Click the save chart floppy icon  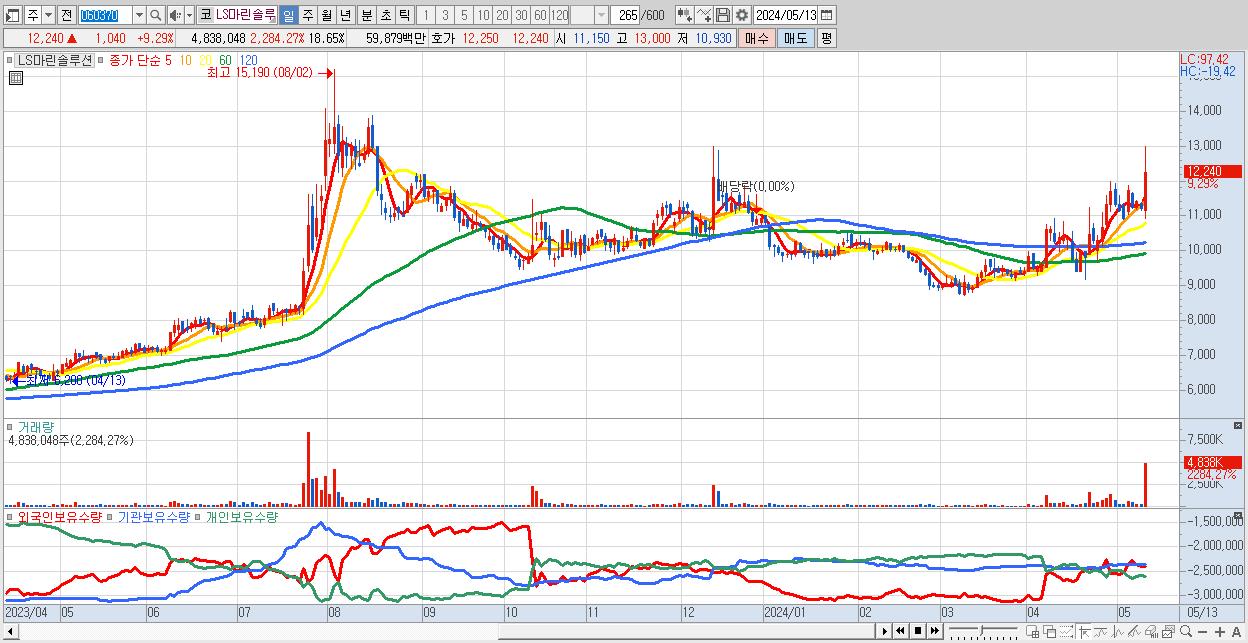[723, 16]
